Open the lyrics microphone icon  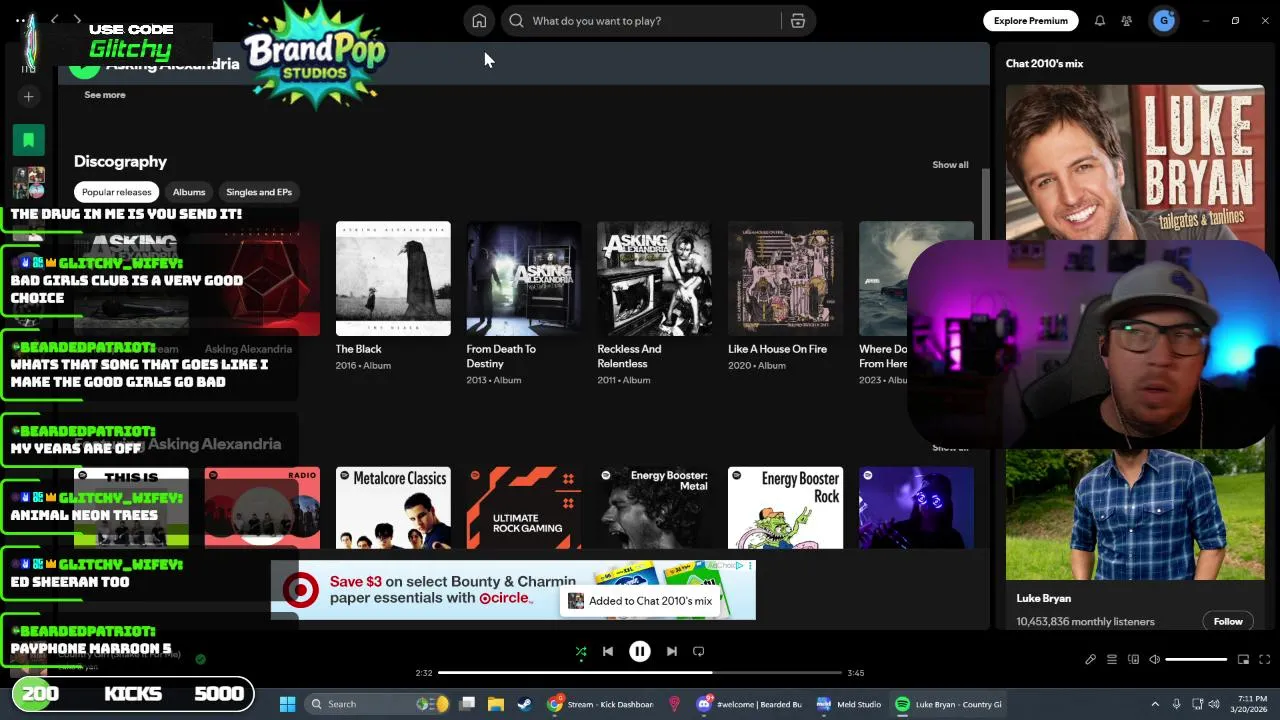tap(1091, 660)
